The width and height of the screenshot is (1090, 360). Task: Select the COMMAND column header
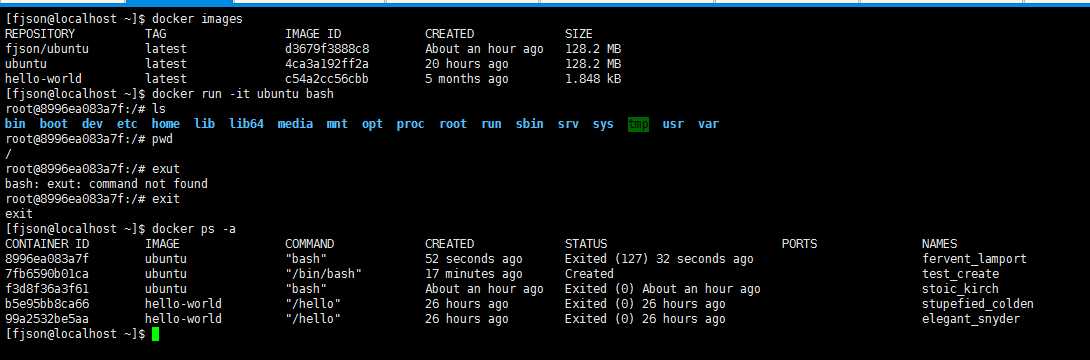[309, 244]
